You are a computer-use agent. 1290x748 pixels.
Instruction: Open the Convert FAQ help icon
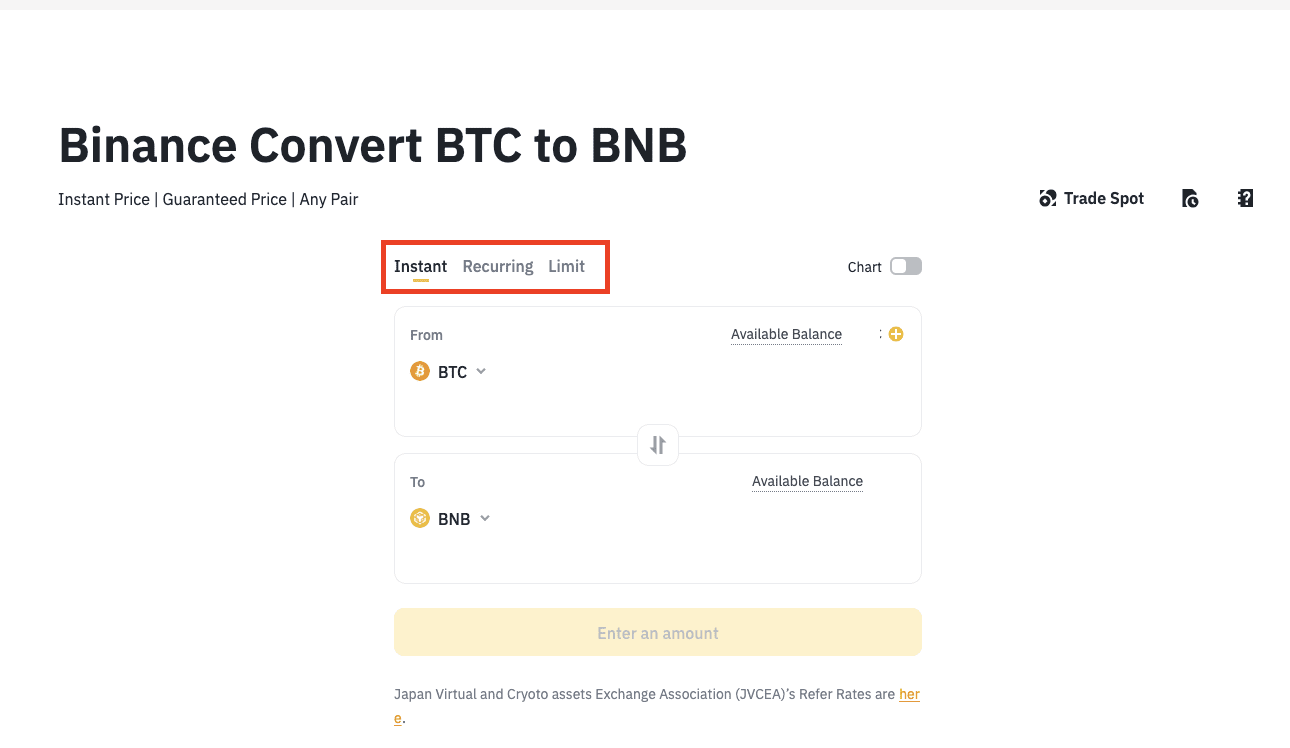[1245, 198]
